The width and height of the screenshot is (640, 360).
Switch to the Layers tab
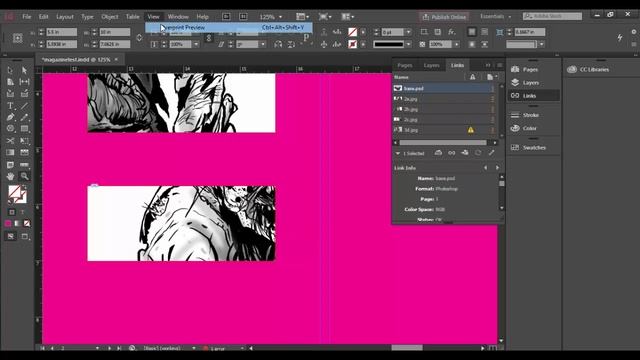click(x=431, y=65)
